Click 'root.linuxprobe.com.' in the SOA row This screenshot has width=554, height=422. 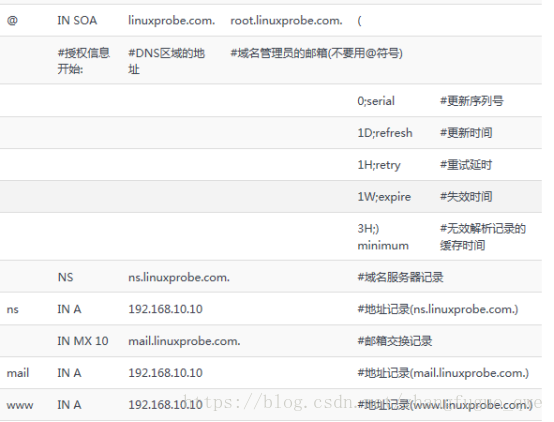286,20
